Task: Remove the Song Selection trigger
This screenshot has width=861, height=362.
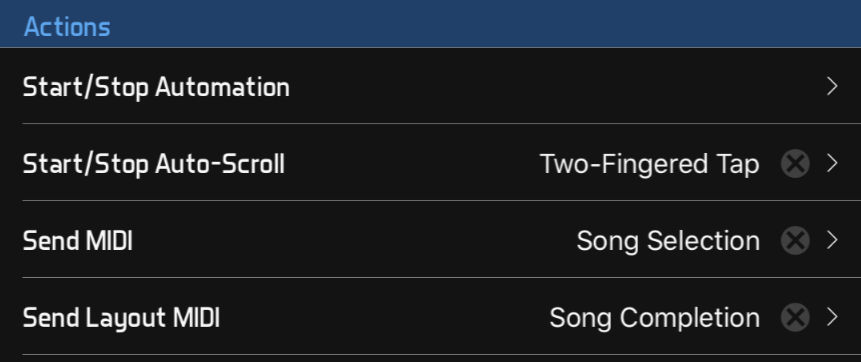Action: [795, 241]
